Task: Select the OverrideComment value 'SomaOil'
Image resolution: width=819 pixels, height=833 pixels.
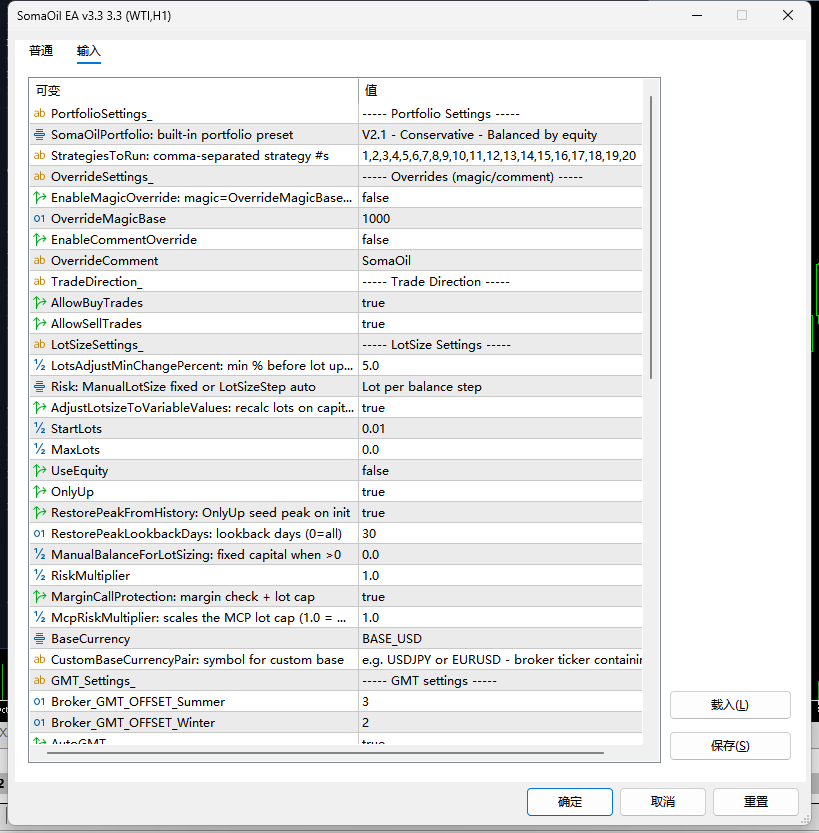Action: pos(500,260)
